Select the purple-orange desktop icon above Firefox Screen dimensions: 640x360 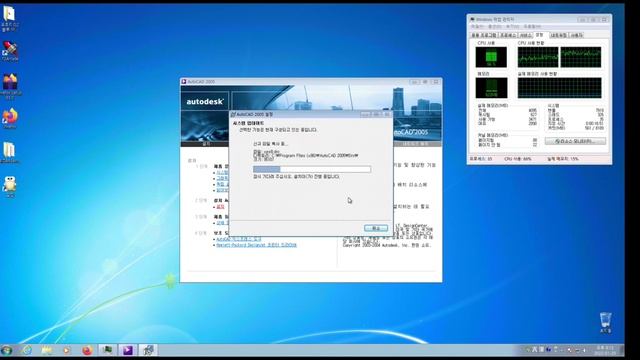(10, 87)
